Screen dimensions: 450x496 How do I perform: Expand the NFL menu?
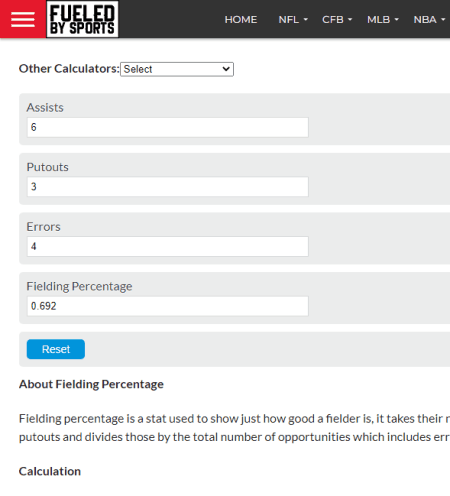293,20
